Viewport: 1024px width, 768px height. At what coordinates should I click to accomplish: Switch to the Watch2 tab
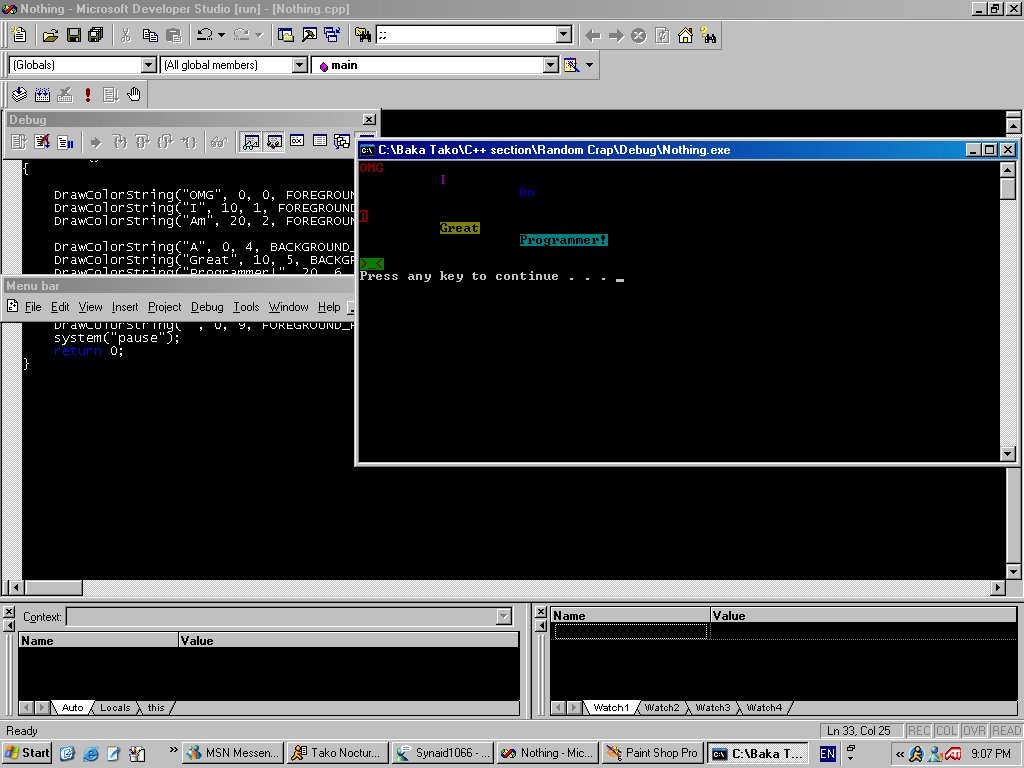(x=661, y=707)
